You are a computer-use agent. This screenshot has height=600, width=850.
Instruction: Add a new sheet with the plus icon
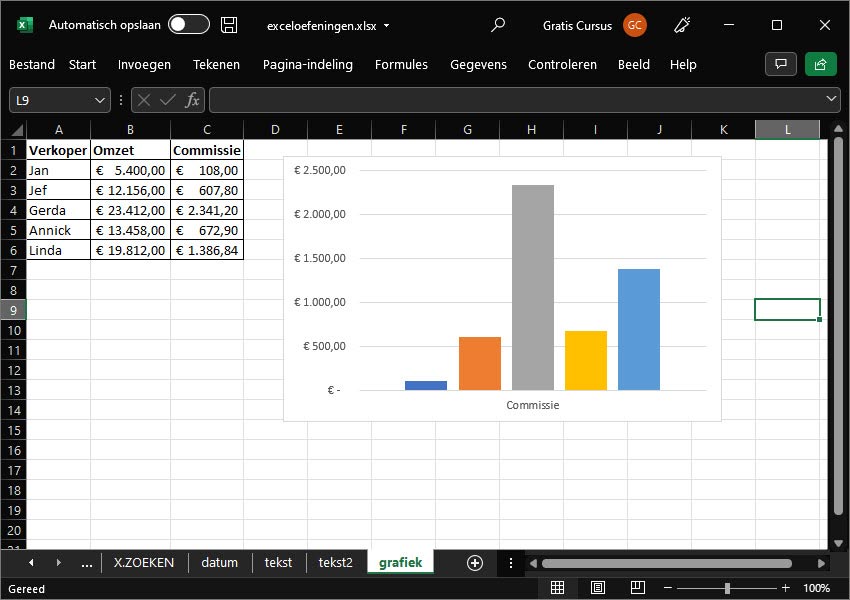coord(475,563)
